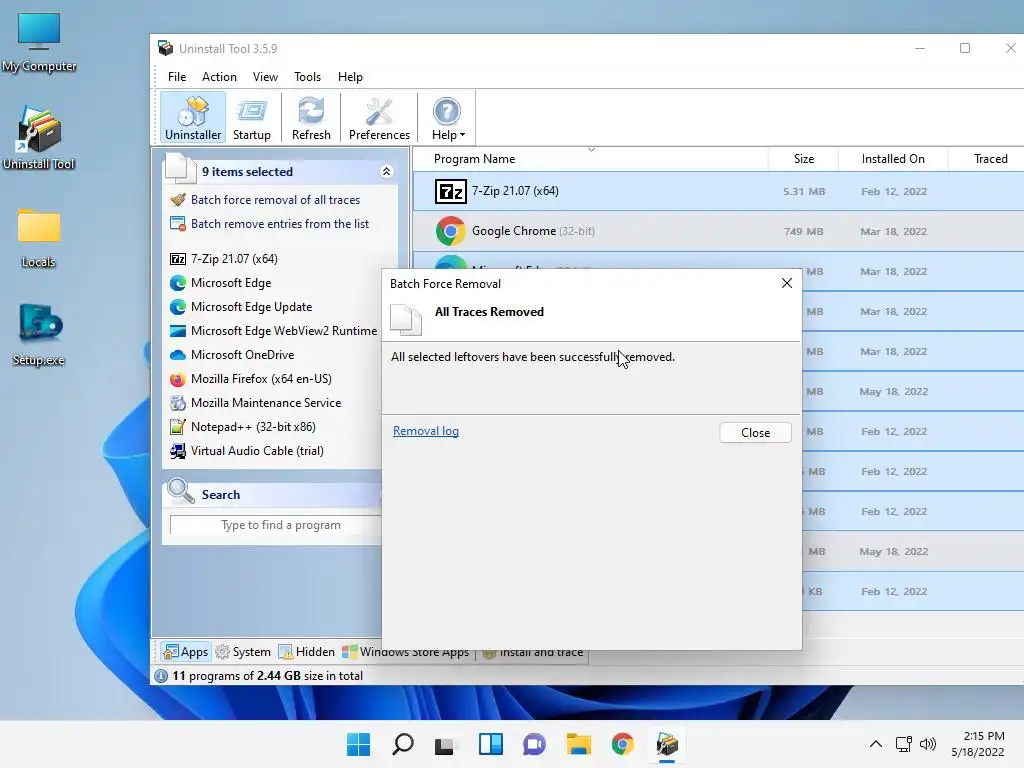Select the Google Chrome row in program table
Screen dimensions: 1024x768
point(718,231)
